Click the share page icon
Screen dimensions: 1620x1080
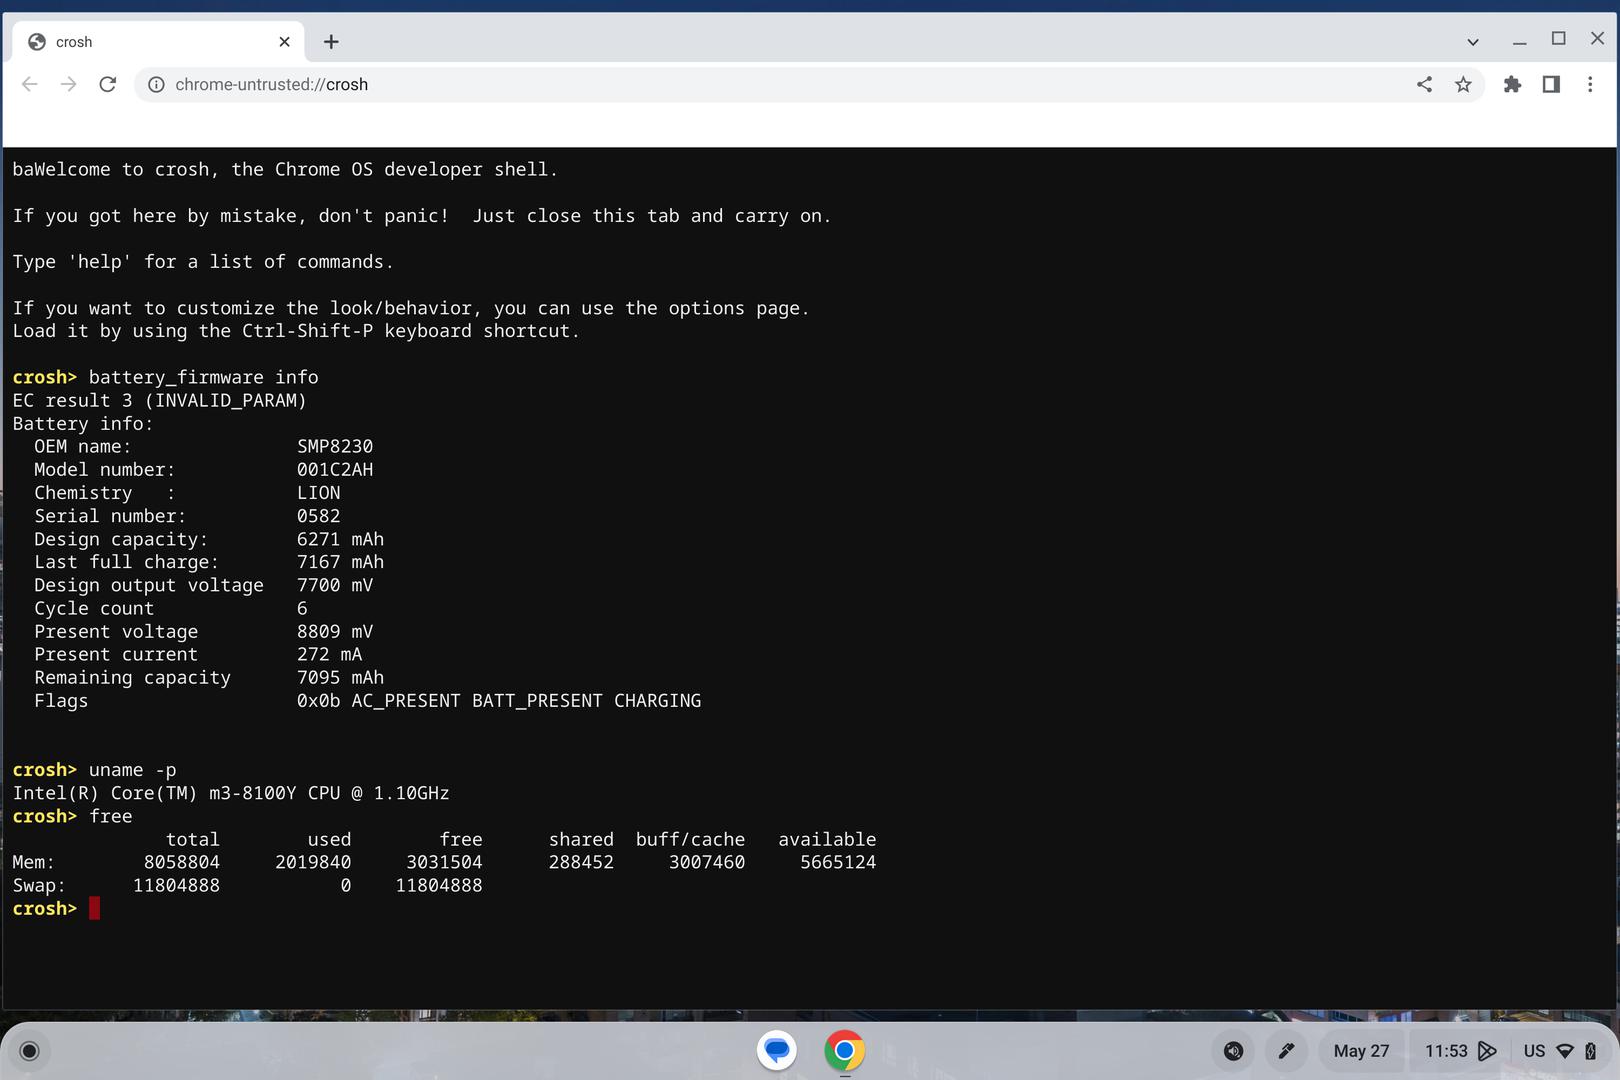[x=1424, y=84]
